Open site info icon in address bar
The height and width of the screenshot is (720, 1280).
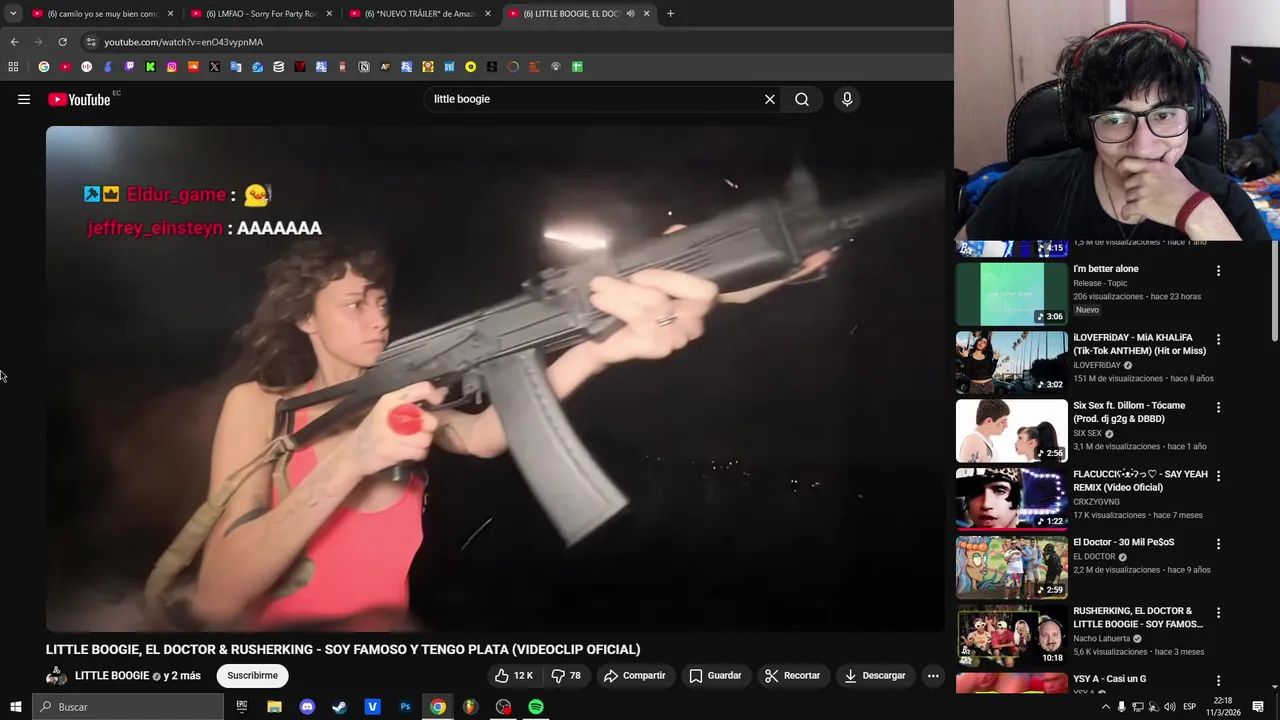pyautogui.click(x=91, y=42)
